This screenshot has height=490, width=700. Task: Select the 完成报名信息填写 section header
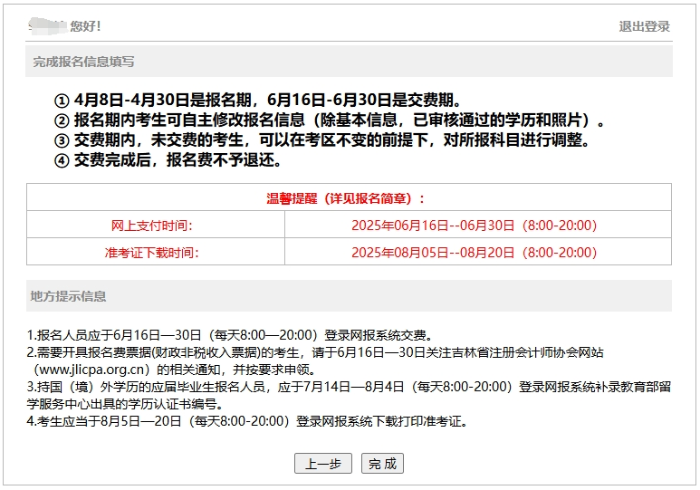point(83,62)
